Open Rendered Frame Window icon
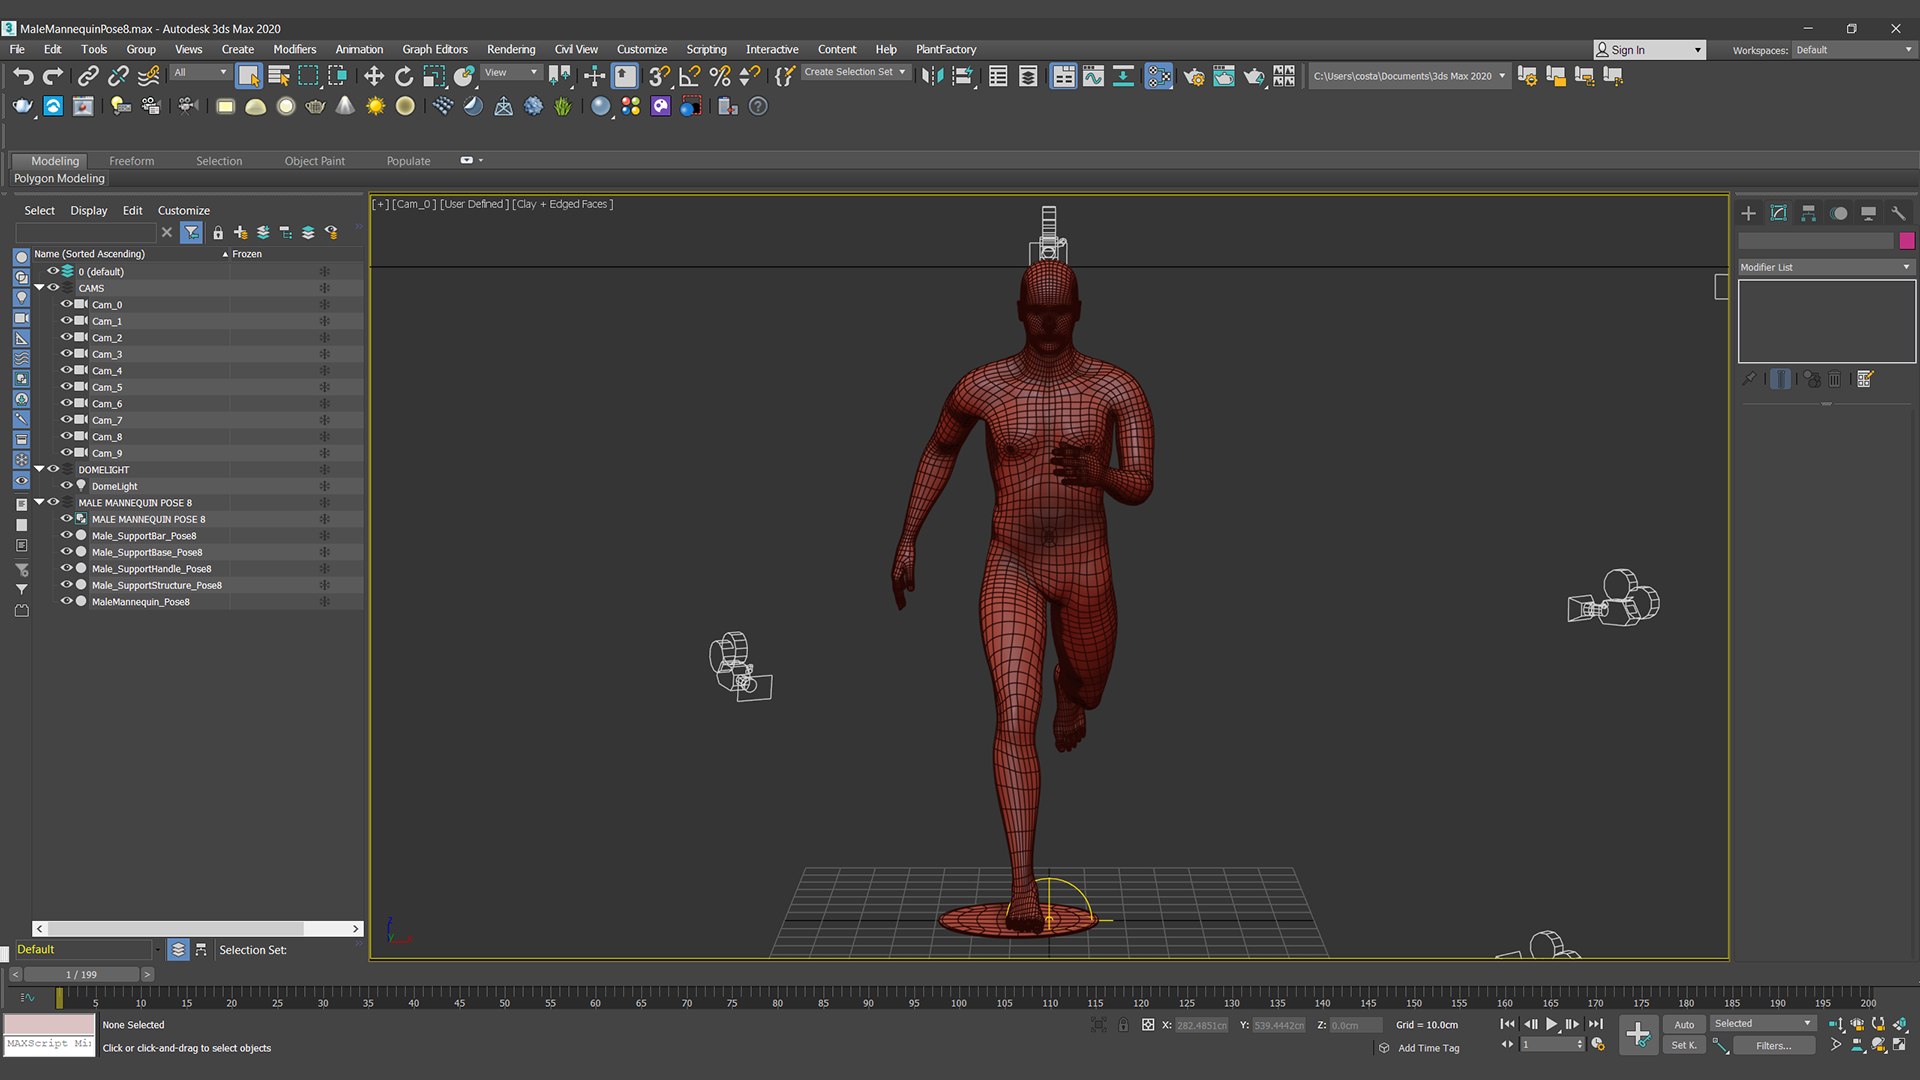 1224,76
